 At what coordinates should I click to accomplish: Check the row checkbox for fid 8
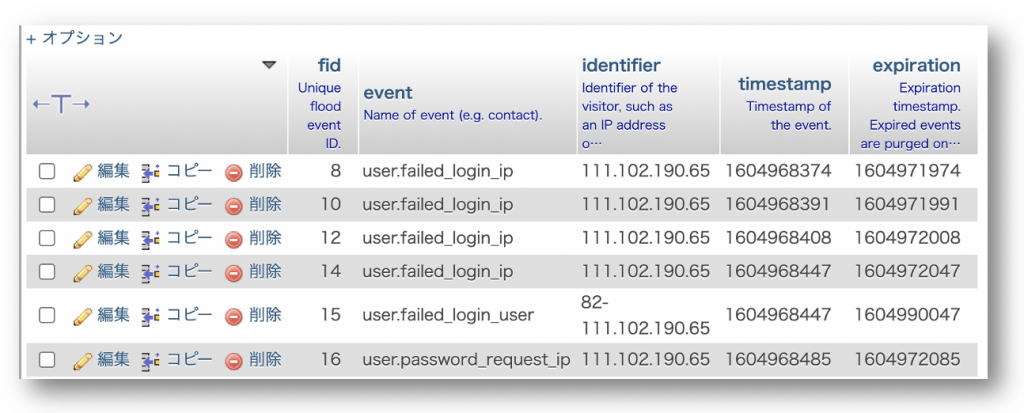coord(46,171)
